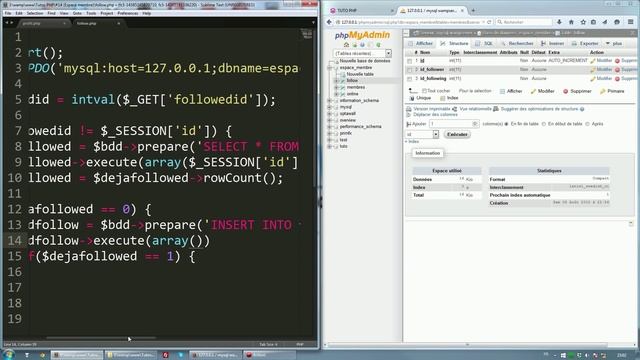This screenshot has width=640, height=360.
Task: Click Sublime tab-navigation right arrow
Action: point(11,23)
